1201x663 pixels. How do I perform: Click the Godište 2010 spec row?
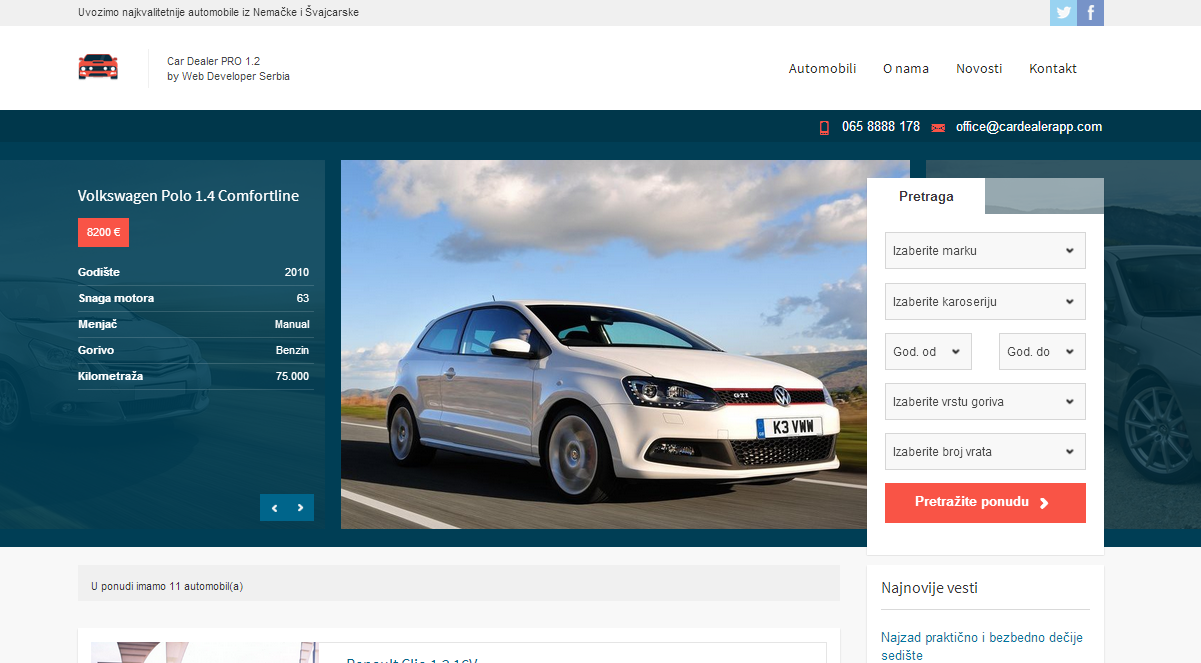pos(194,272)
